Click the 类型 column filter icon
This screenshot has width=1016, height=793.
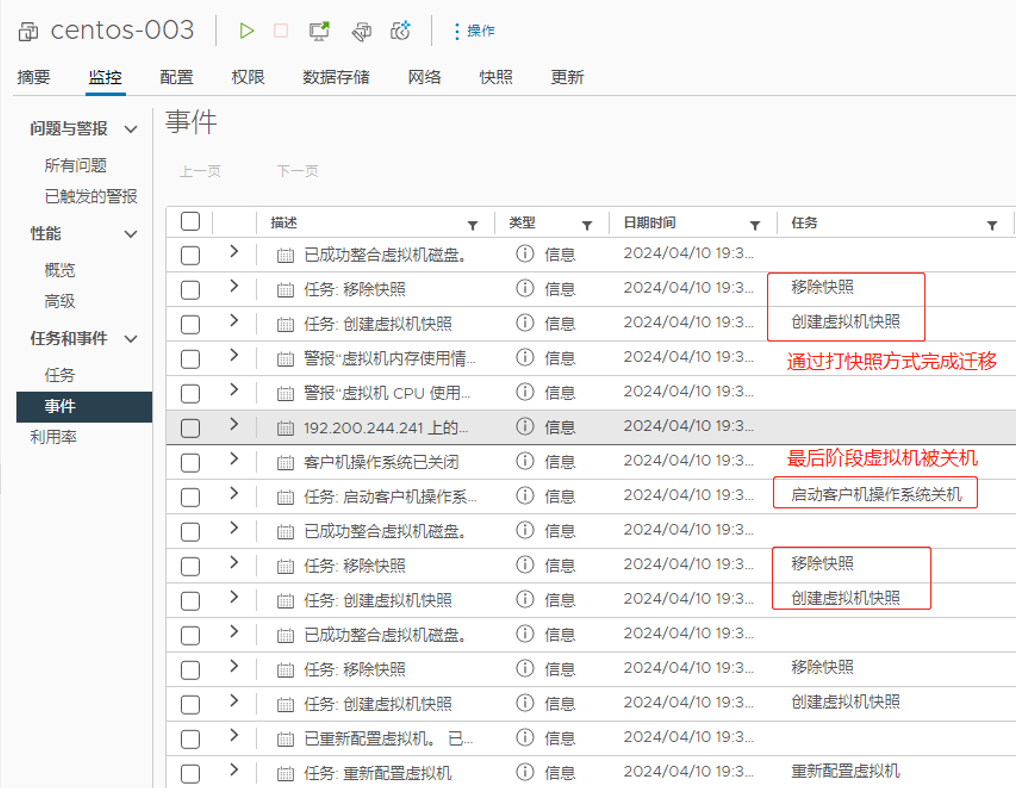[x=585, y=224]
